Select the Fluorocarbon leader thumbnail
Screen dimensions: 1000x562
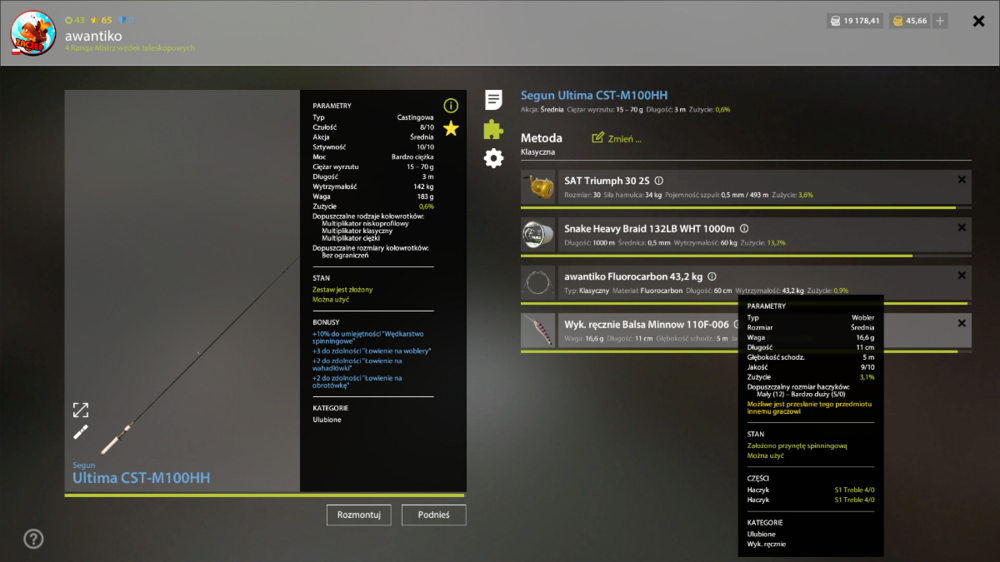pyautogui.click(x=538, y=283)
